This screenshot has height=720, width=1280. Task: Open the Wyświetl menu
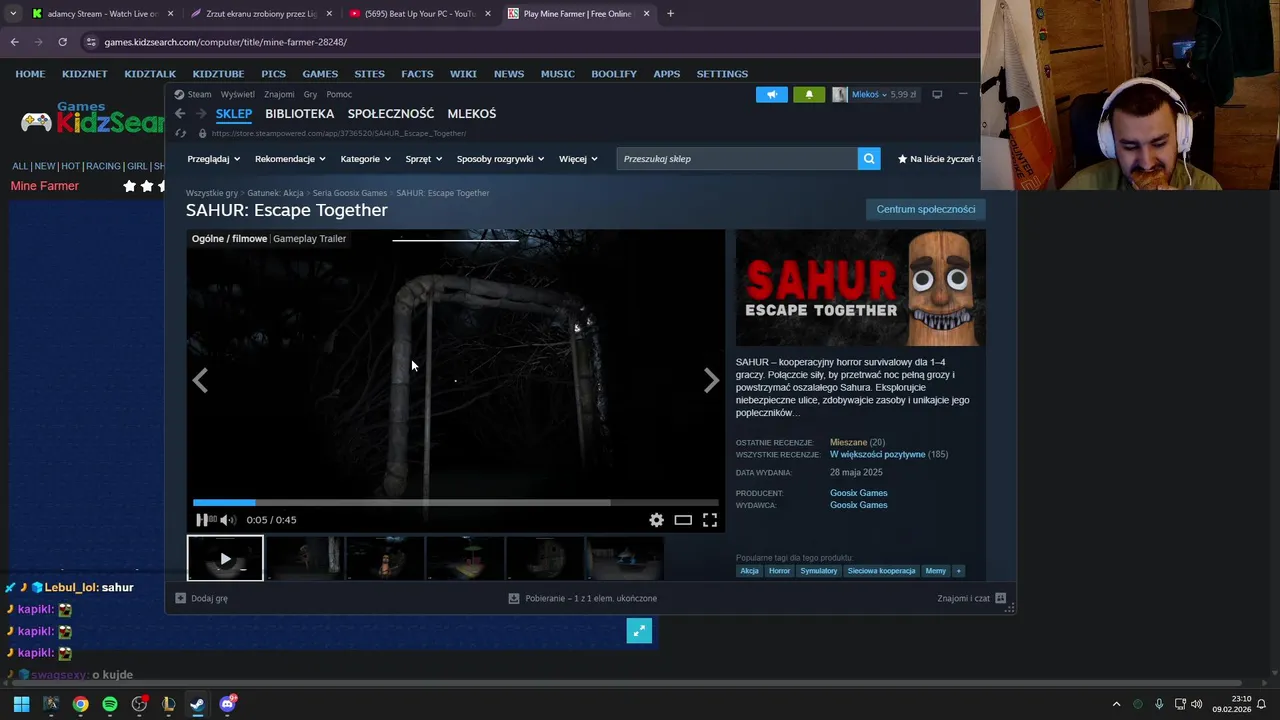tap(238, 94)
